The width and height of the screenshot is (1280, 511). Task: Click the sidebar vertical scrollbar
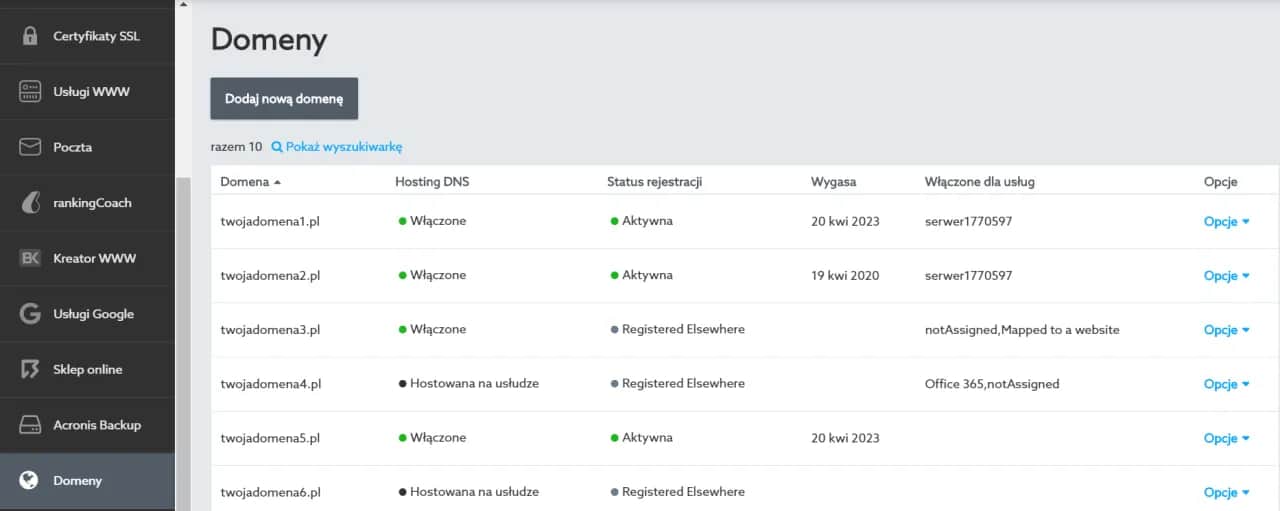182,340
